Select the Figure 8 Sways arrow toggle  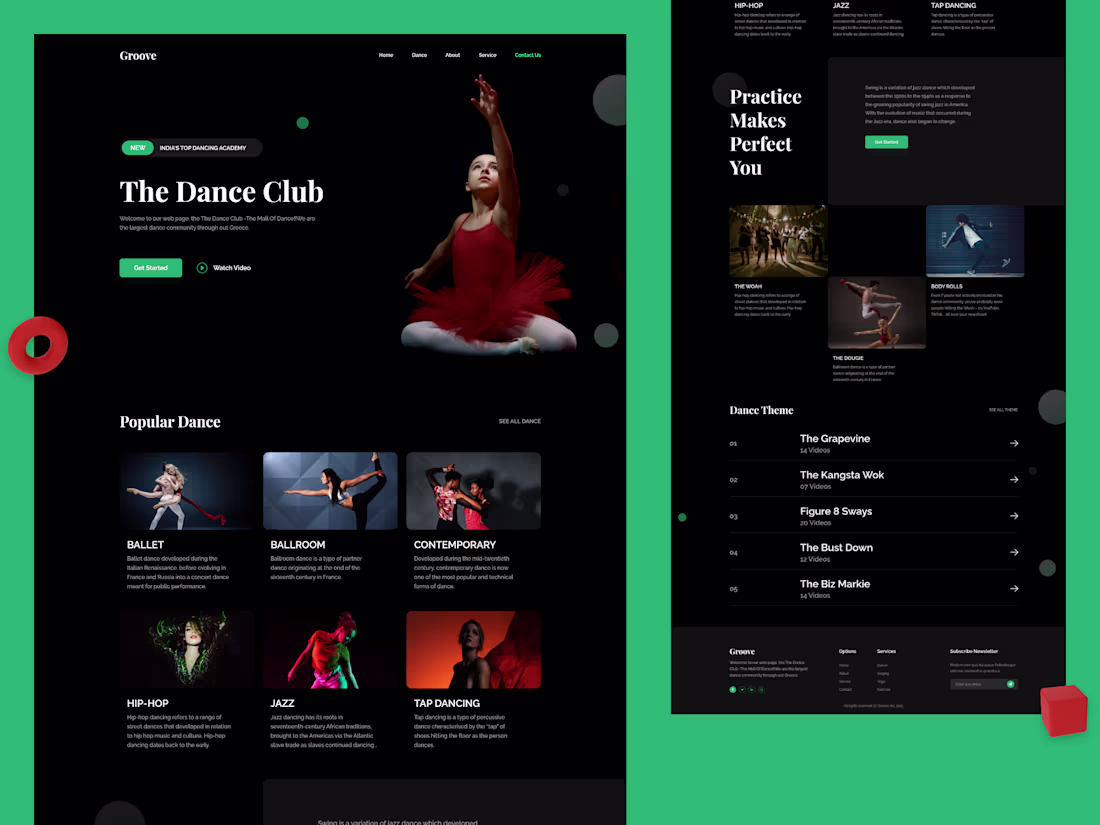[x=1014, y=515]
